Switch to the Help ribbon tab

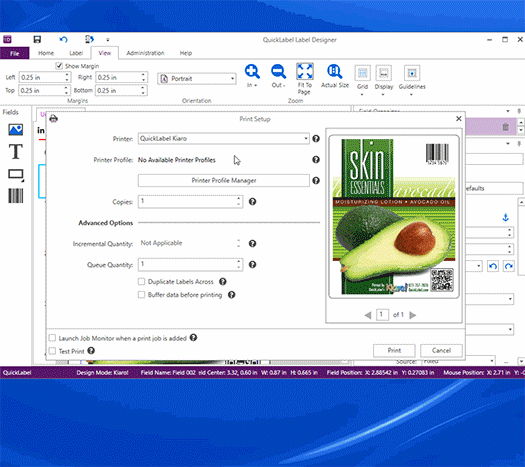(186, 53)
